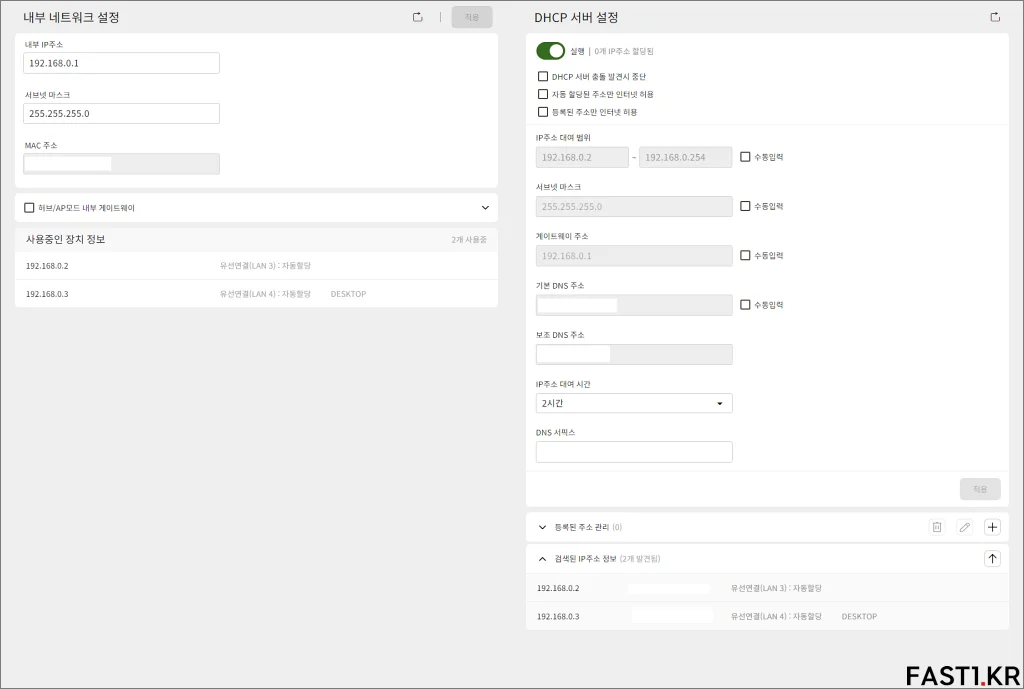Check 자동 할당된 주소만 인터넷 허용 option
Screen dimensions: 1024x689
(543, 94)
